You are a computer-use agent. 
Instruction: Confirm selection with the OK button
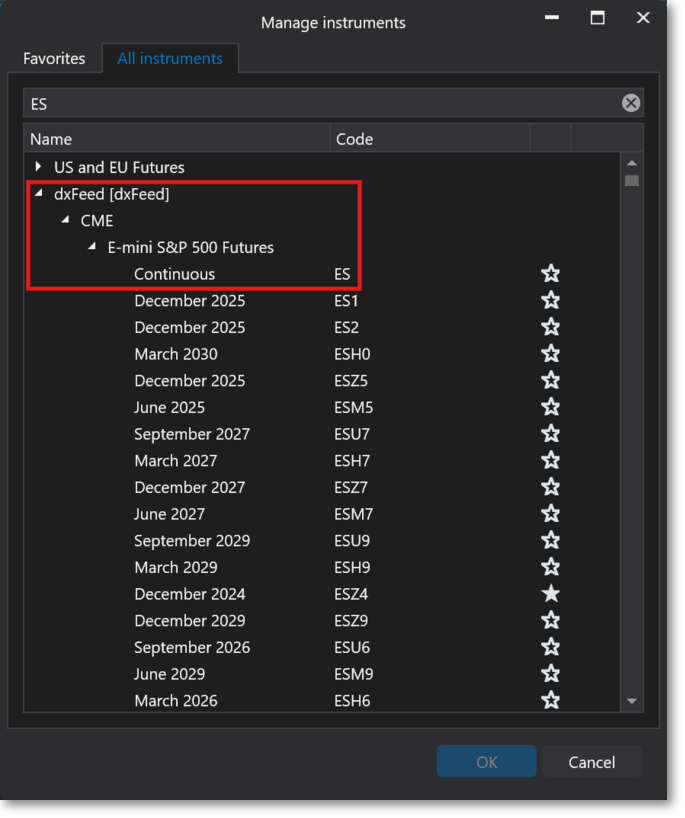pos(486,761)
